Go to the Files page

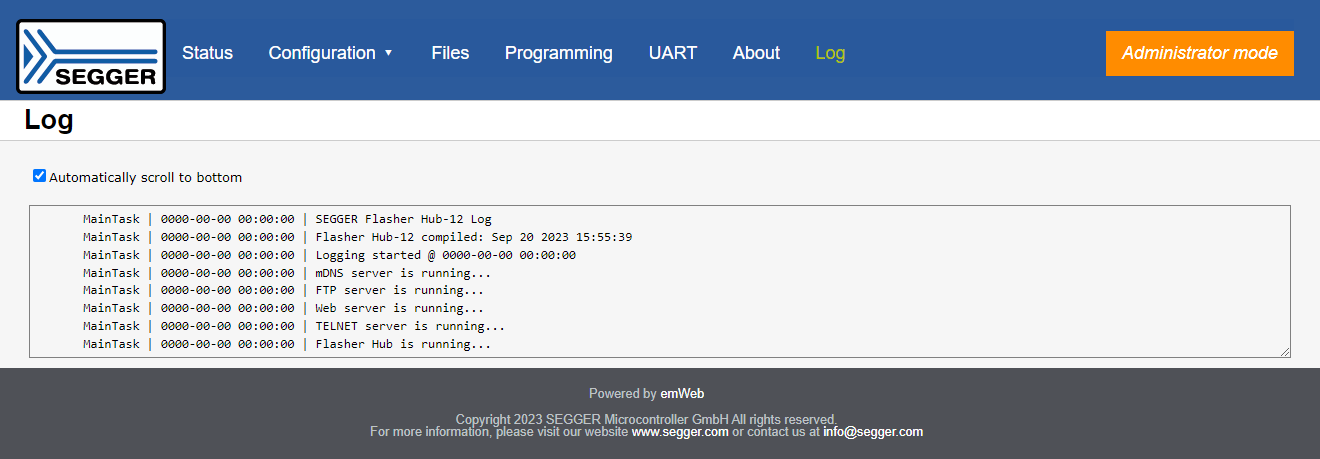click(x=450, y=53)
